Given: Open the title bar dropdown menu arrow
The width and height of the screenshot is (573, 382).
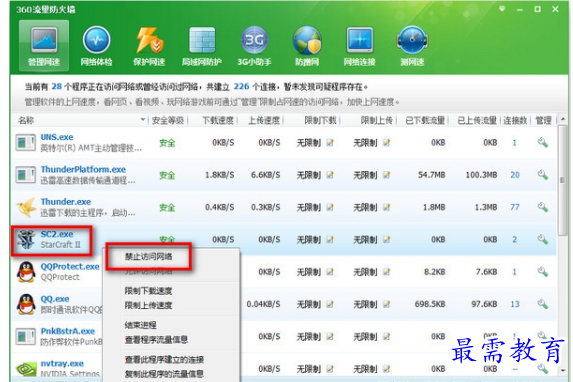Looking at the screenshot, I should click(502, 9).
